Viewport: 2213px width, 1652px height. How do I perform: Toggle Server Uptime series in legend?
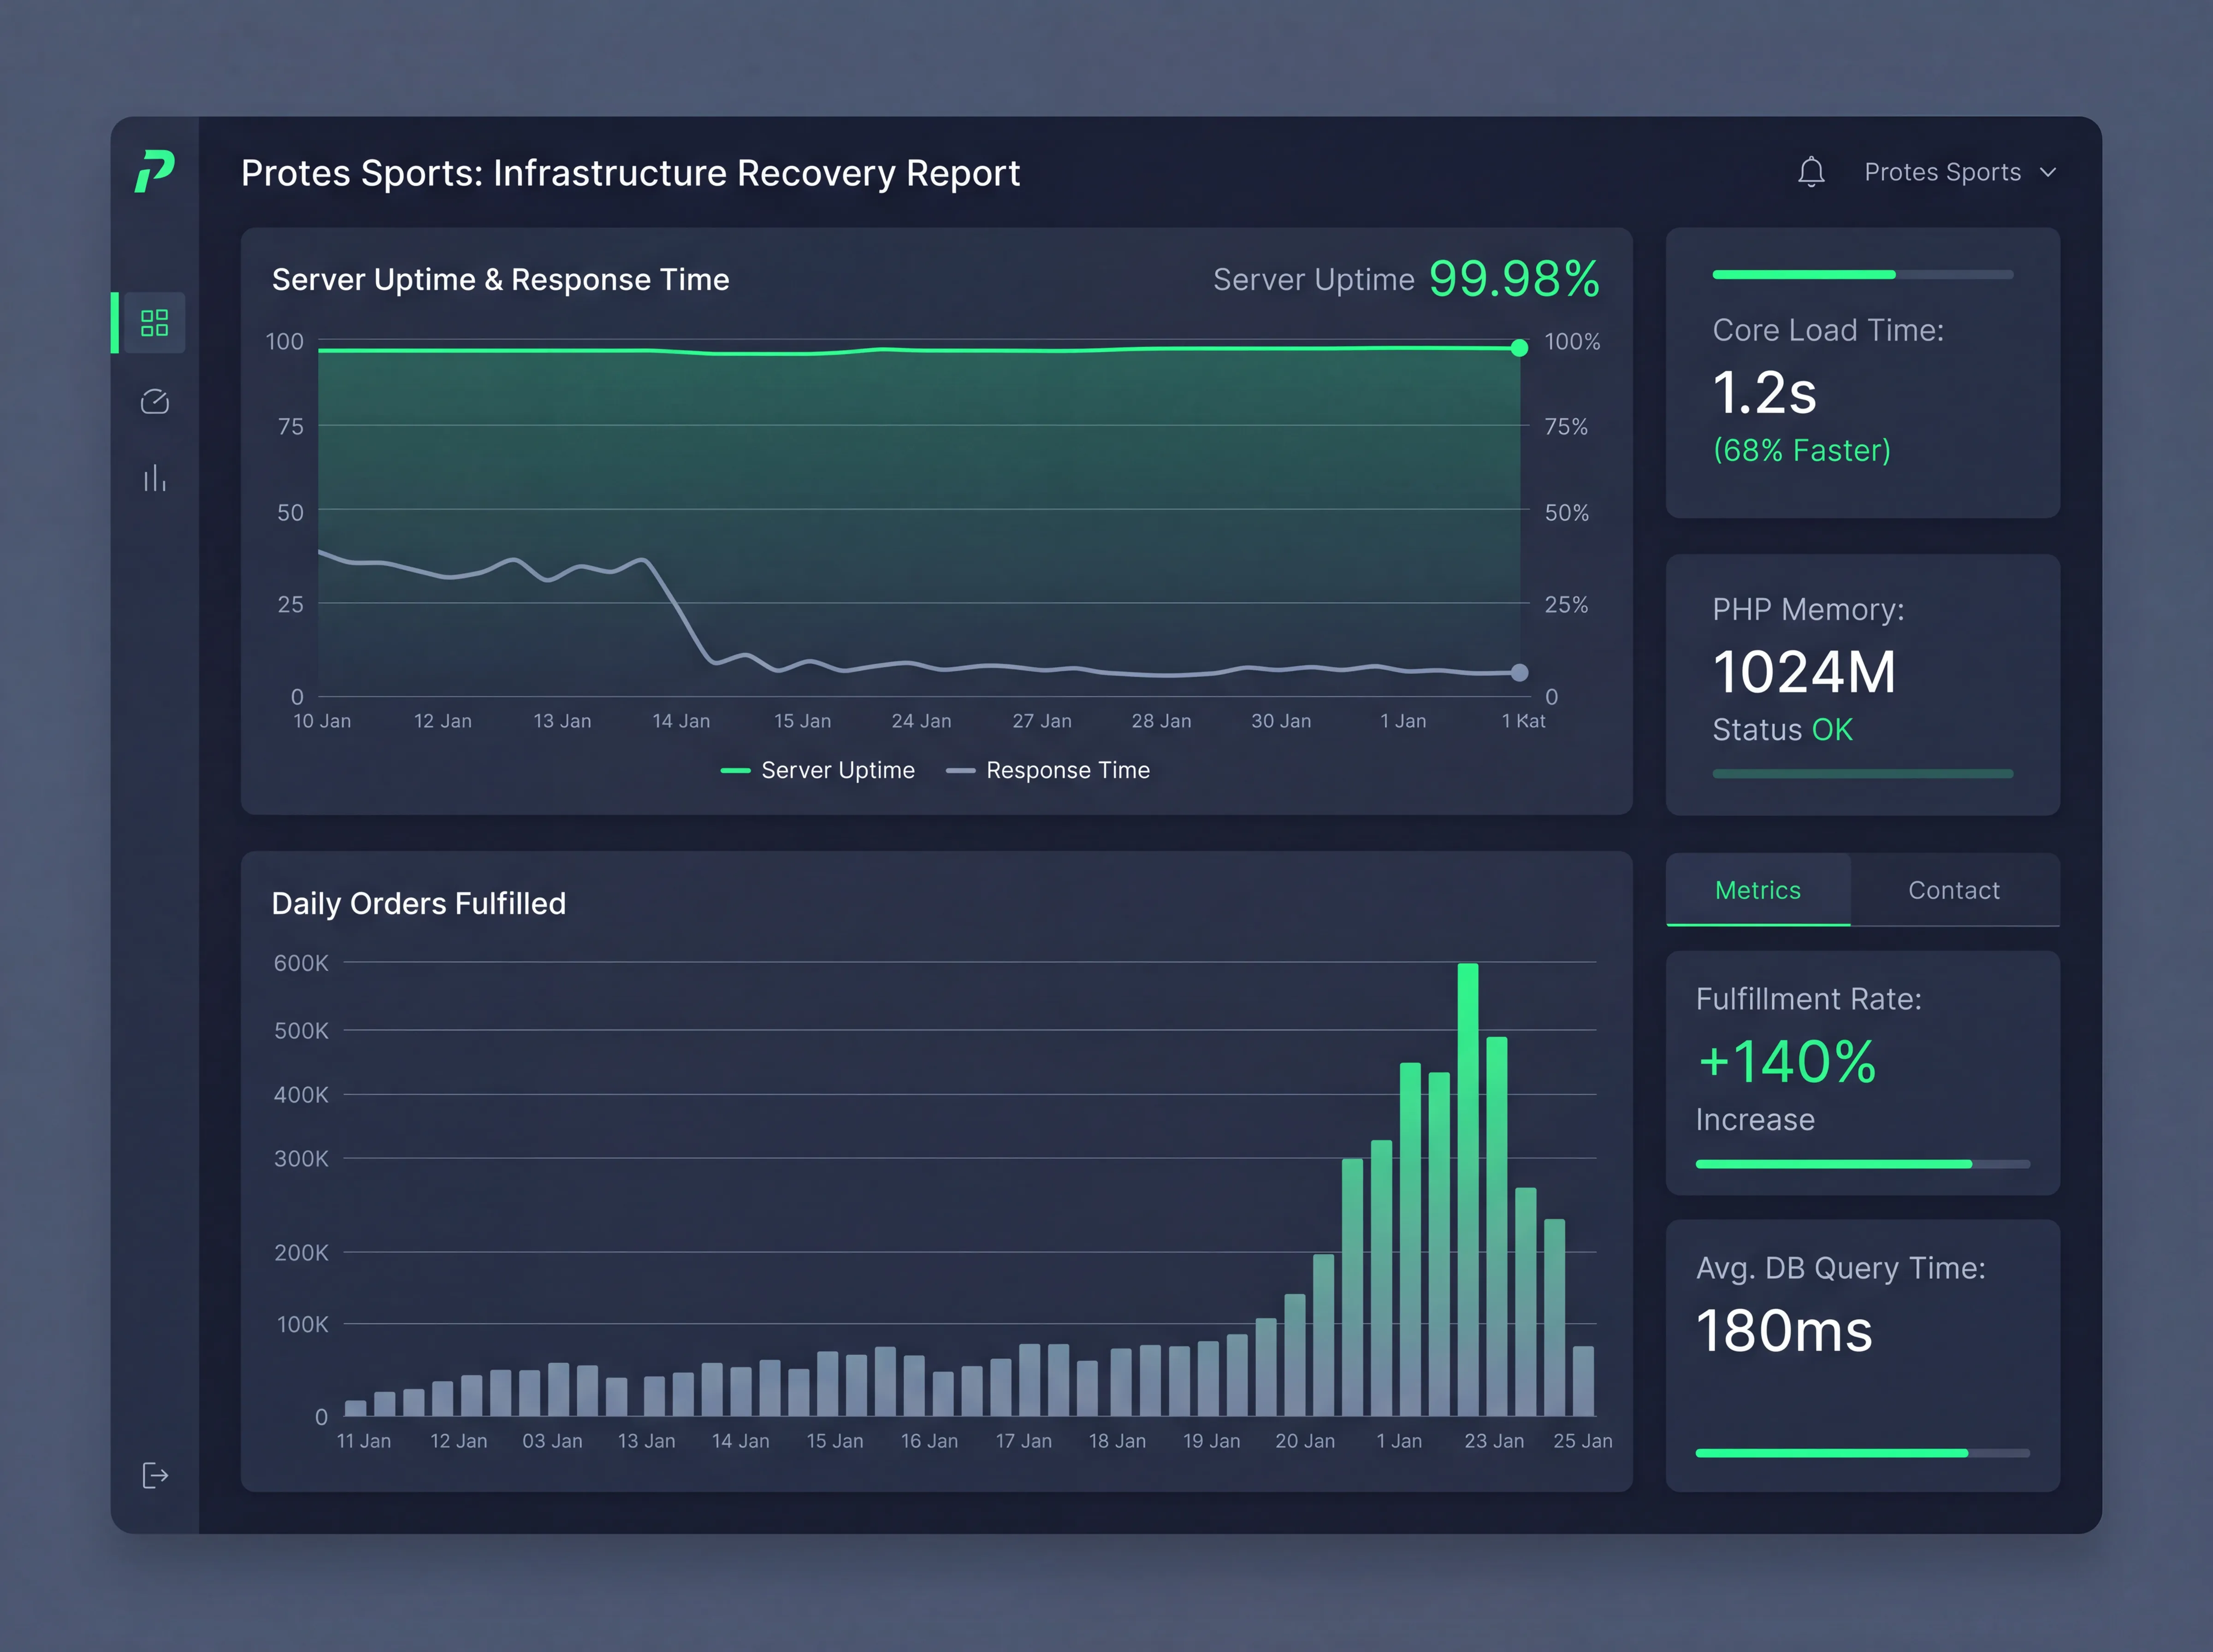pyautogui.click(x=817, y=770)
